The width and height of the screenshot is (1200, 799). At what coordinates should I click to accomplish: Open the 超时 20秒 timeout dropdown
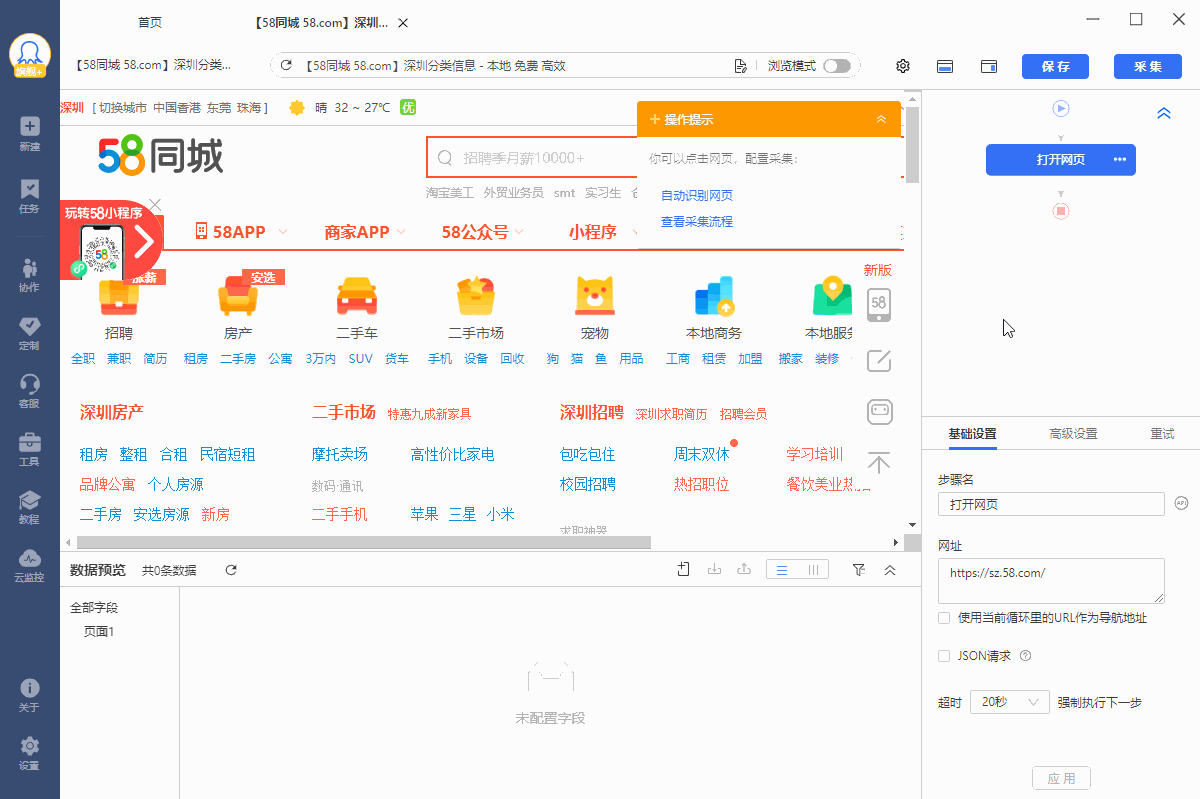pos(1010,702)
